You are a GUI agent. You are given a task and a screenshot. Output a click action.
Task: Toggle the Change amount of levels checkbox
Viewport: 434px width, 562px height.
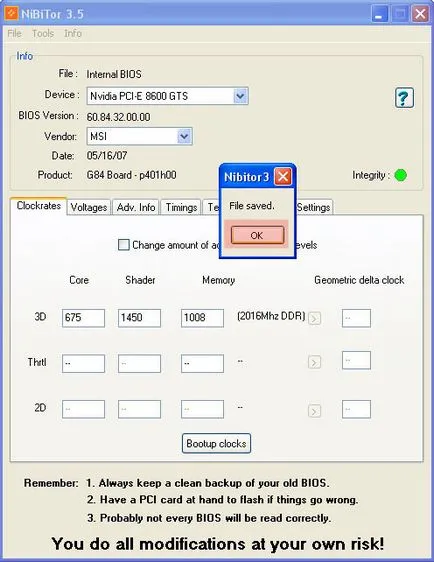coord(124,245)
